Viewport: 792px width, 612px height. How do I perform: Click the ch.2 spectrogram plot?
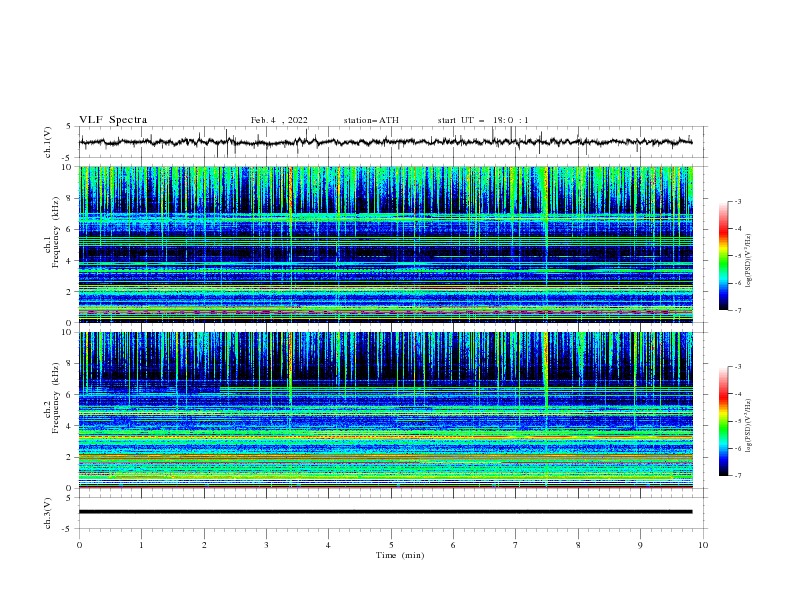click(x=385, y=410)
